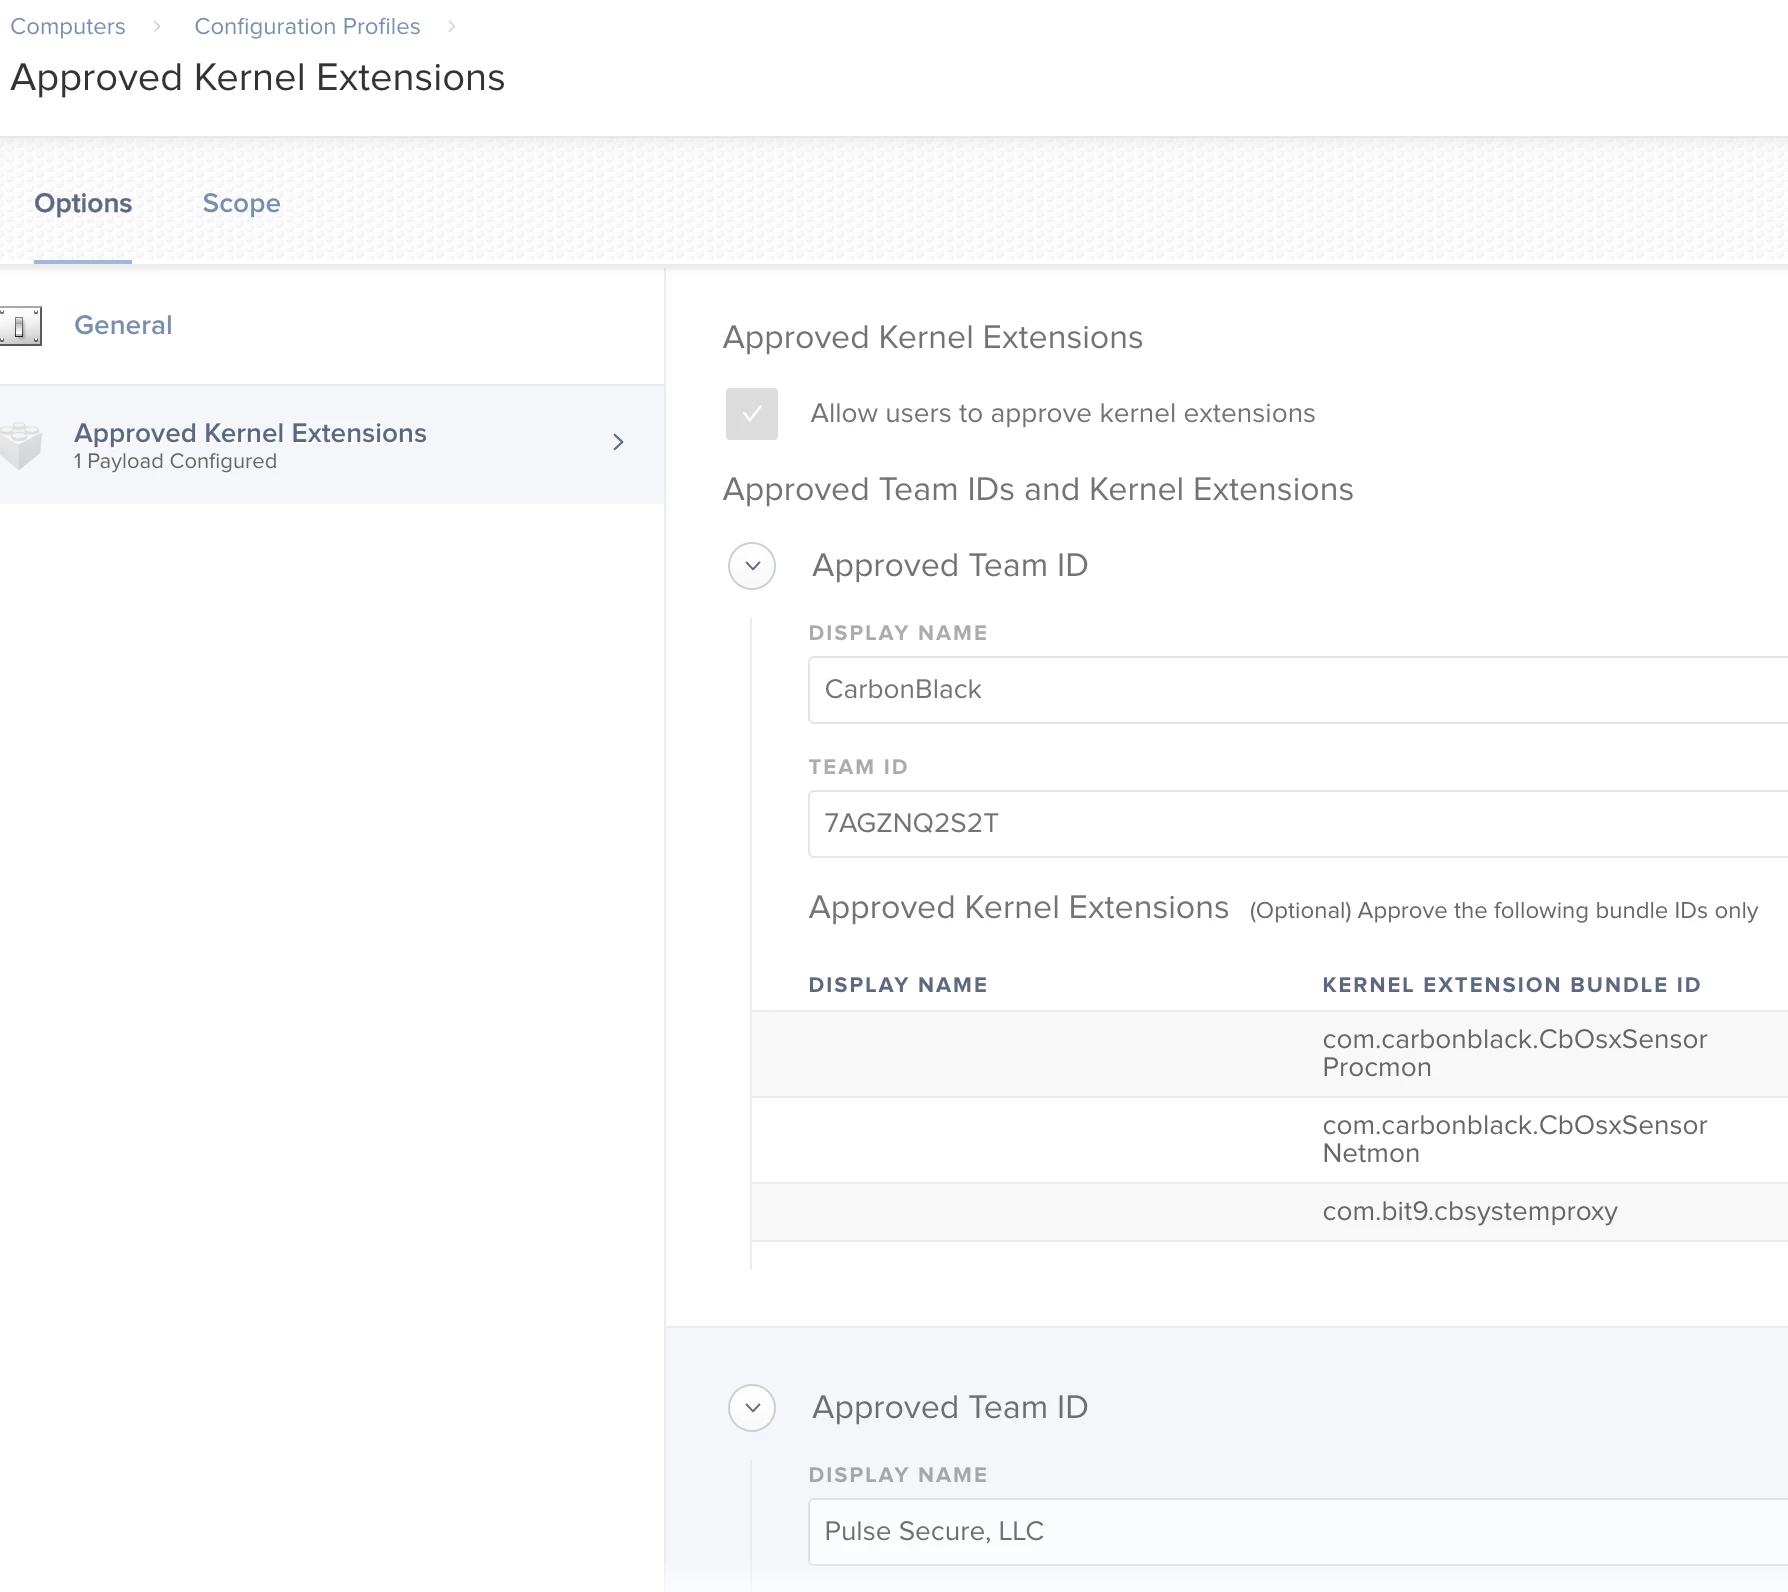Open the Approved Kernel Extensions payload arrow
The image size is (1788, 1592).
[618, 442]
